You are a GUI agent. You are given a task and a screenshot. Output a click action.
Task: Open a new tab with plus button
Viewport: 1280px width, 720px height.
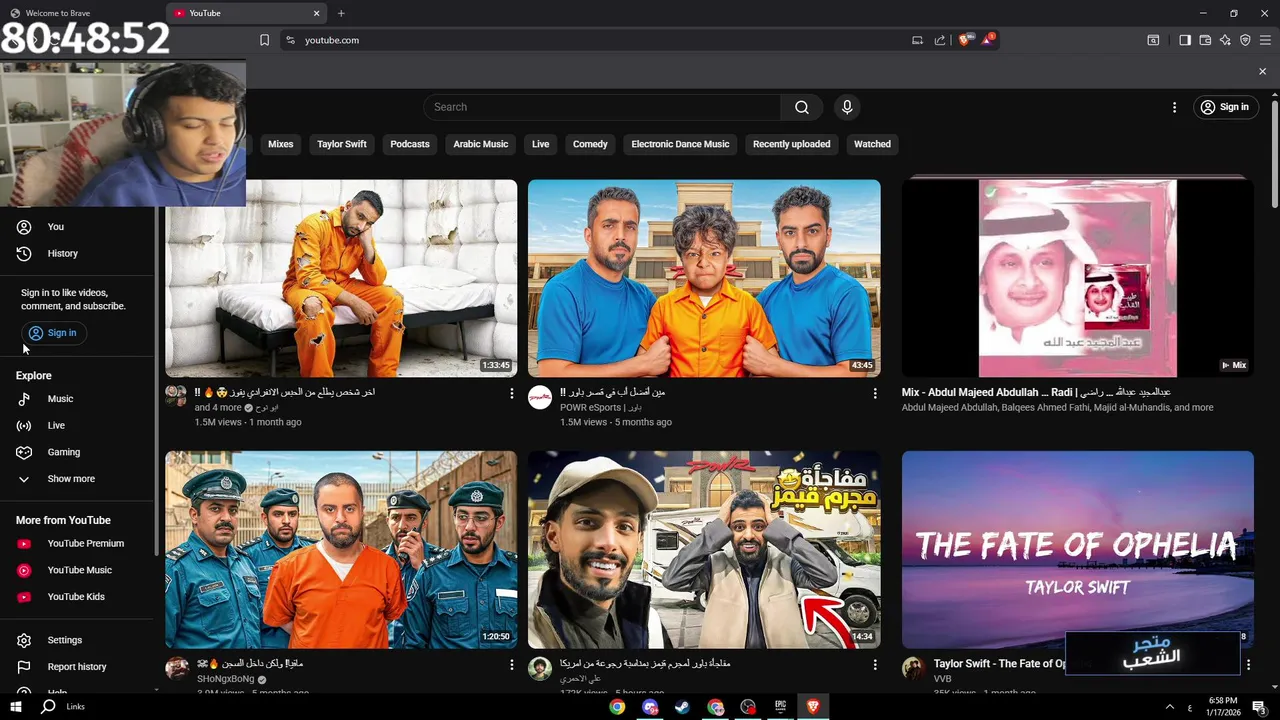(x=341, y=13)
